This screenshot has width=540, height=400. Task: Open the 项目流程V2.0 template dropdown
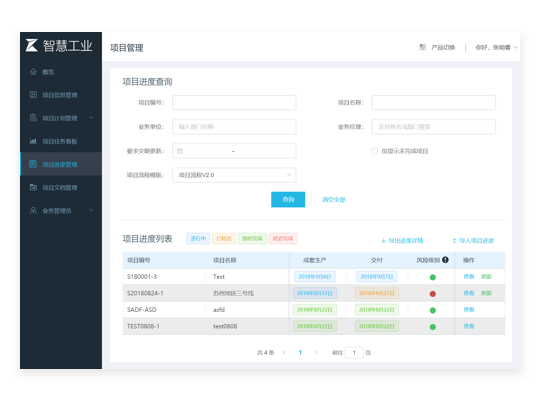tap(234, 175)
